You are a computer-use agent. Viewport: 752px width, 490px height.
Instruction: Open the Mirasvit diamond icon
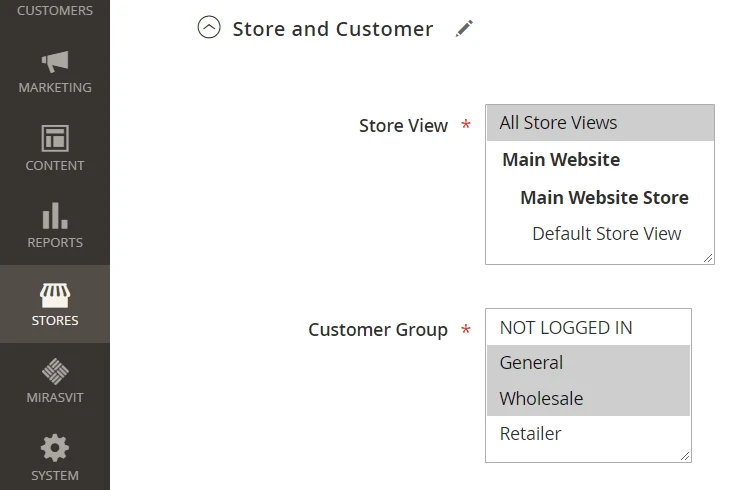(55, 371)
